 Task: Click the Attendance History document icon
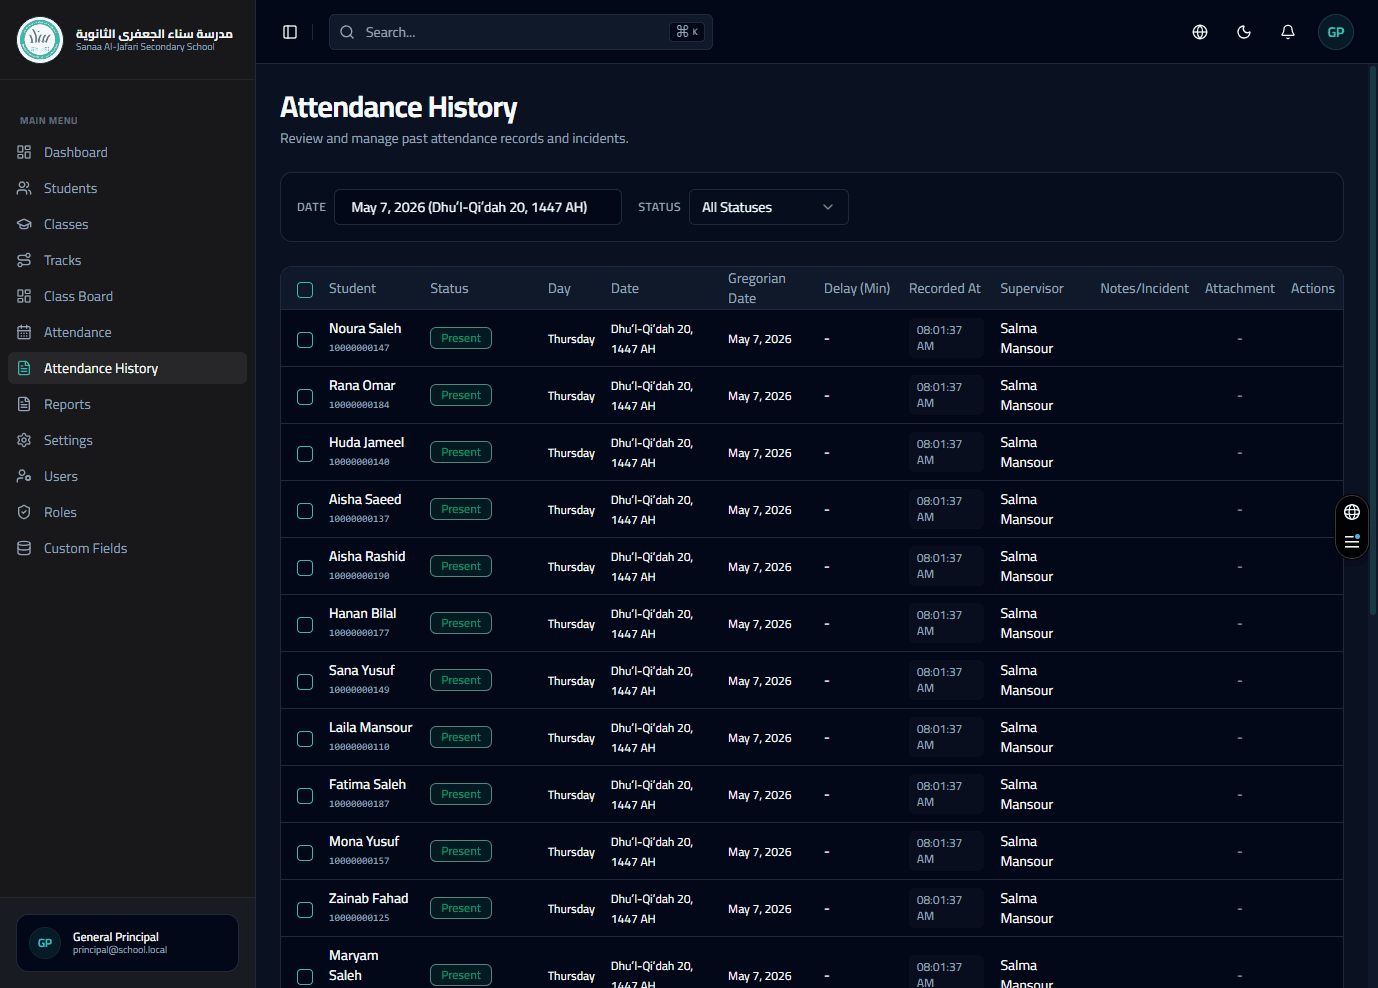click(24, 368)
